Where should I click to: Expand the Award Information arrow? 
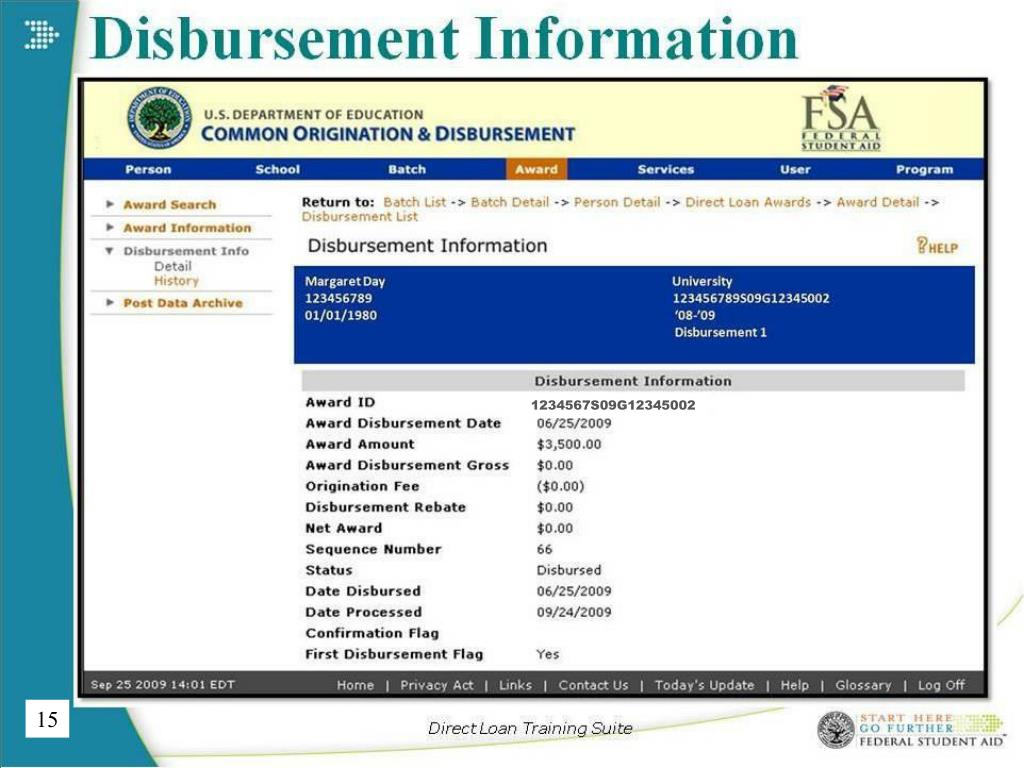[110, 228]
